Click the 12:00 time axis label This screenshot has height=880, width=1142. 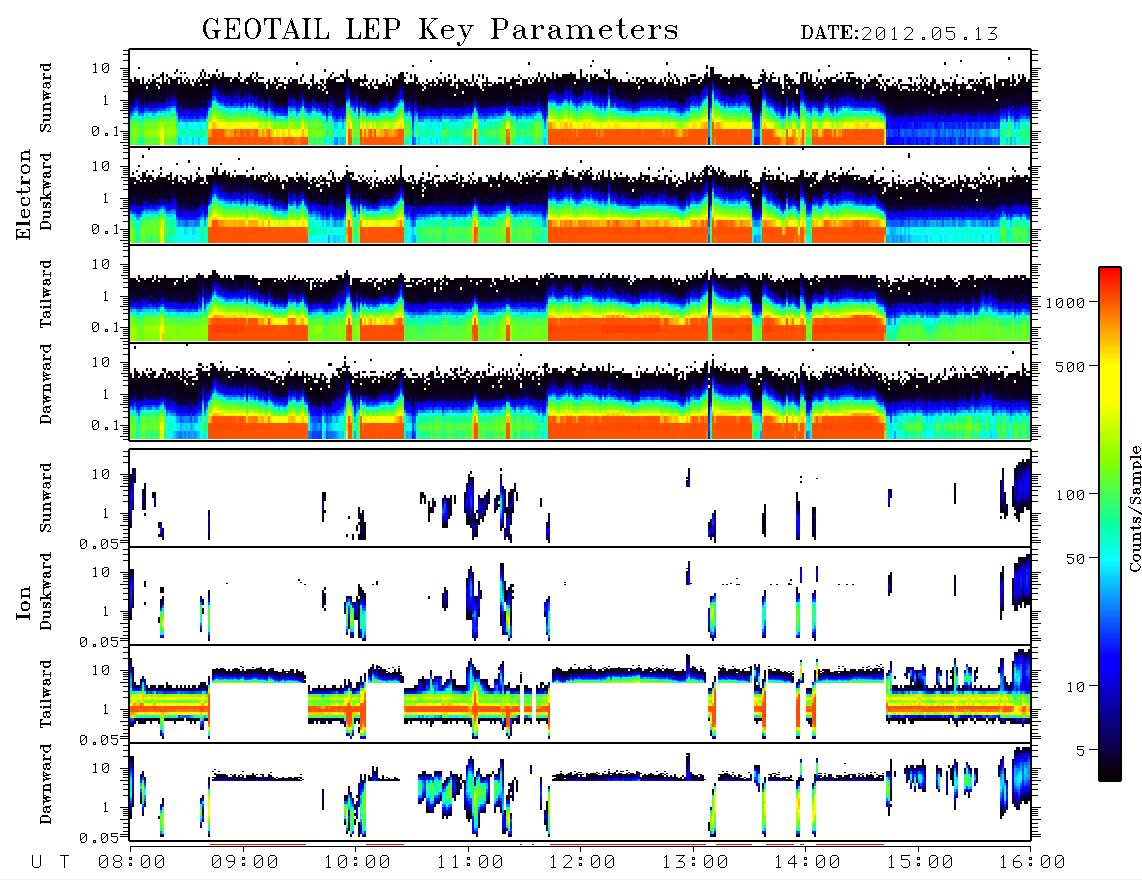coord(582,863)
